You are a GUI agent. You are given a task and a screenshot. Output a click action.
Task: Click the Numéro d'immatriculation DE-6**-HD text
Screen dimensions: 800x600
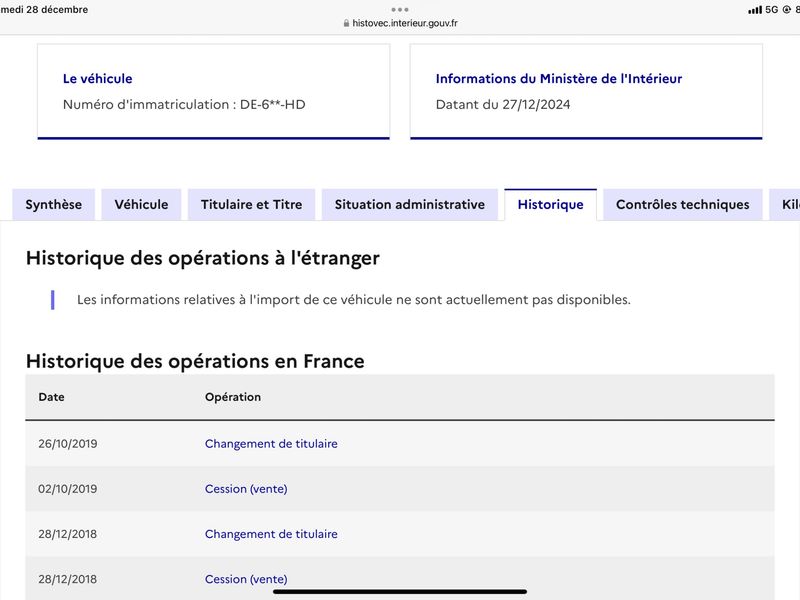pyautogui.click(x=184, y=105)
